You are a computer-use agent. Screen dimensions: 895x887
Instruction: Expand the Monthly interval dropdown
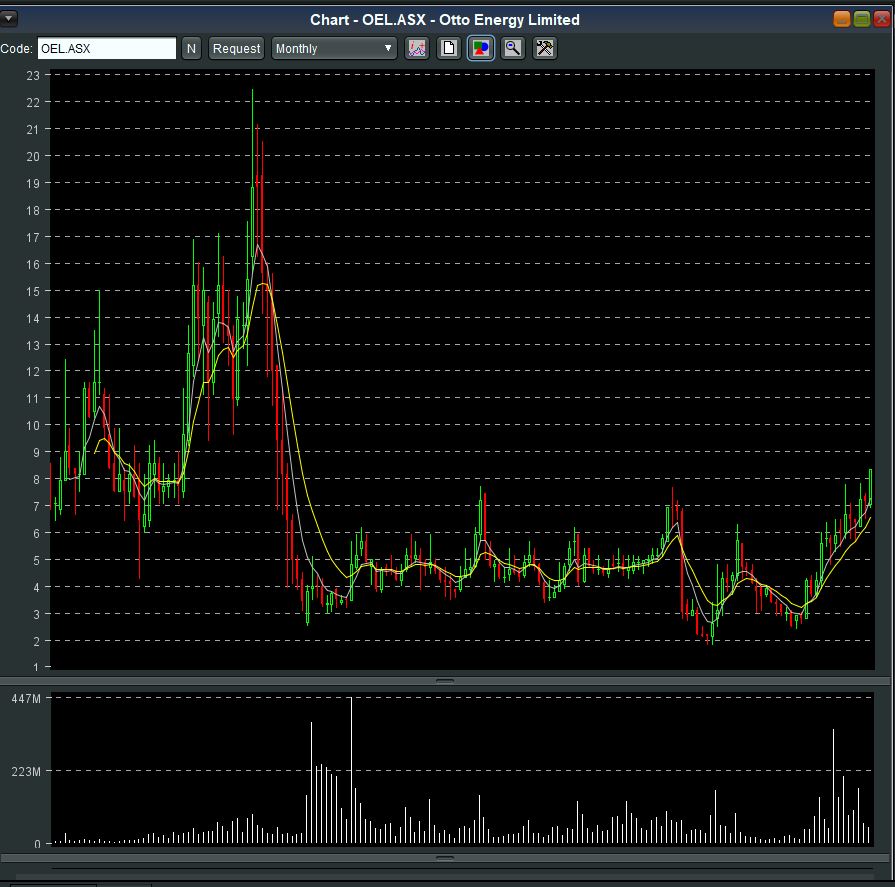(x=334, y=49)
